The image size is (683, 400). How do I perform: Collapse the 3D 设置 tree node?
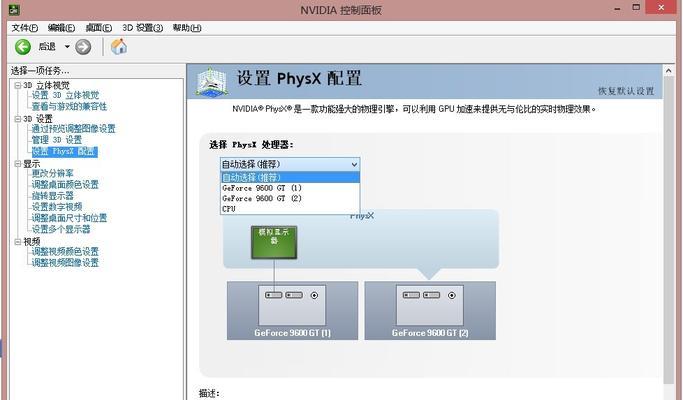click(x=17, y=119)
